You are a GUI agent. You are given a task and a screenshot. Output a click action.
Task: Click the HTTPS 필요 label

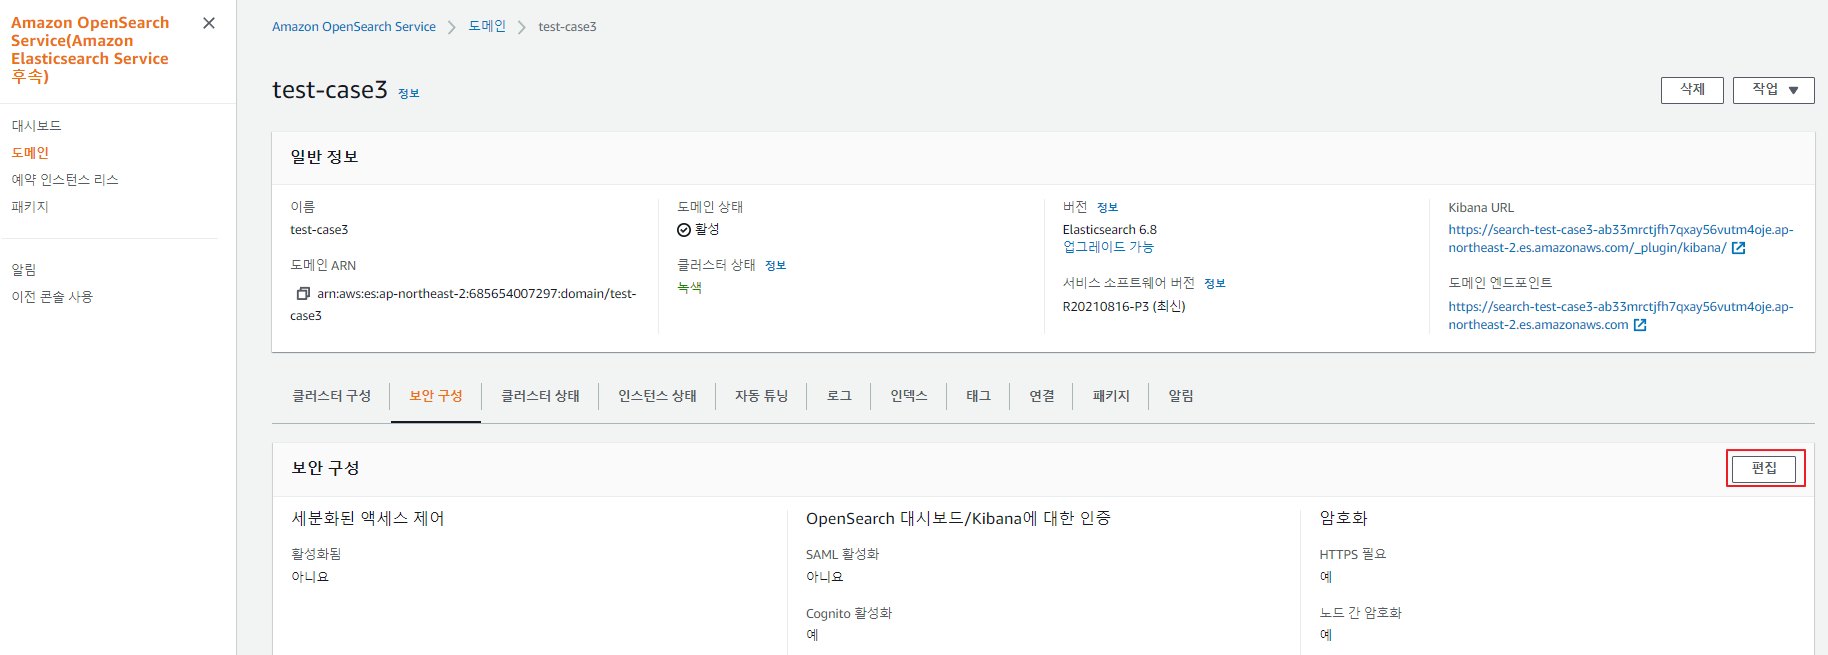(1353, 554)
